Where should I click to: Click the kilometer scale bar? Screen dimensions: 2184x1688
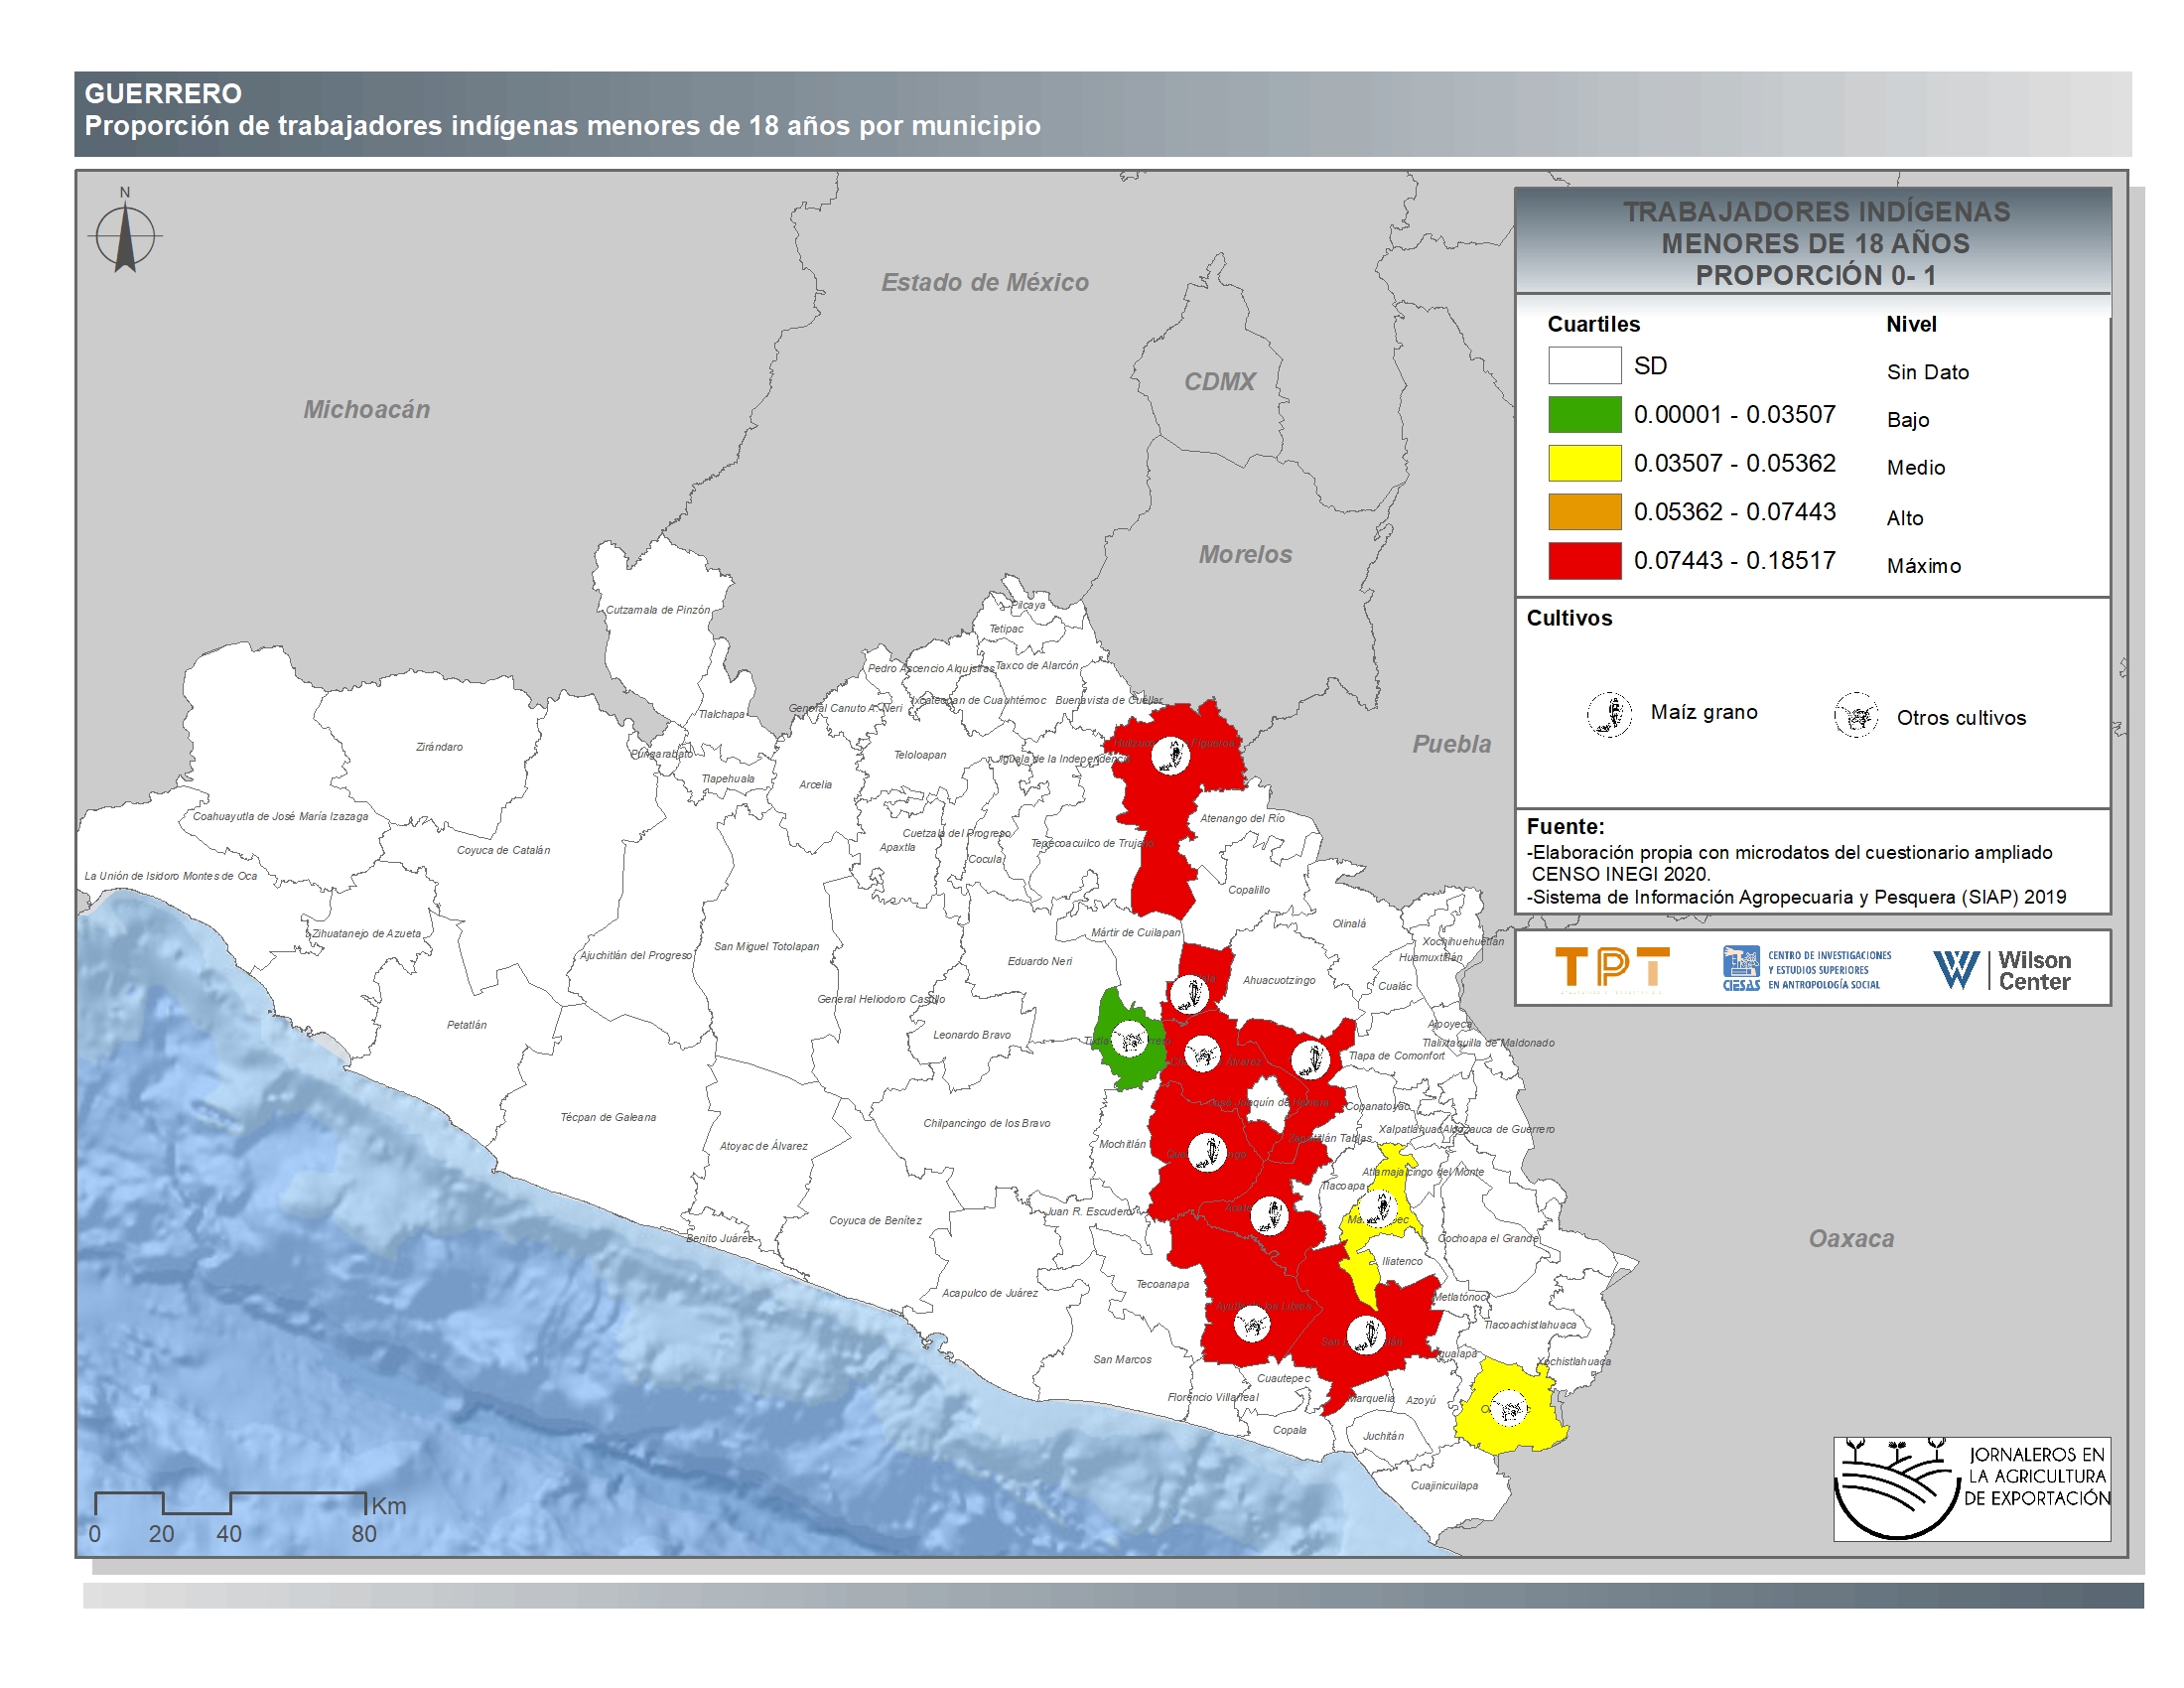coord(230,1502)
